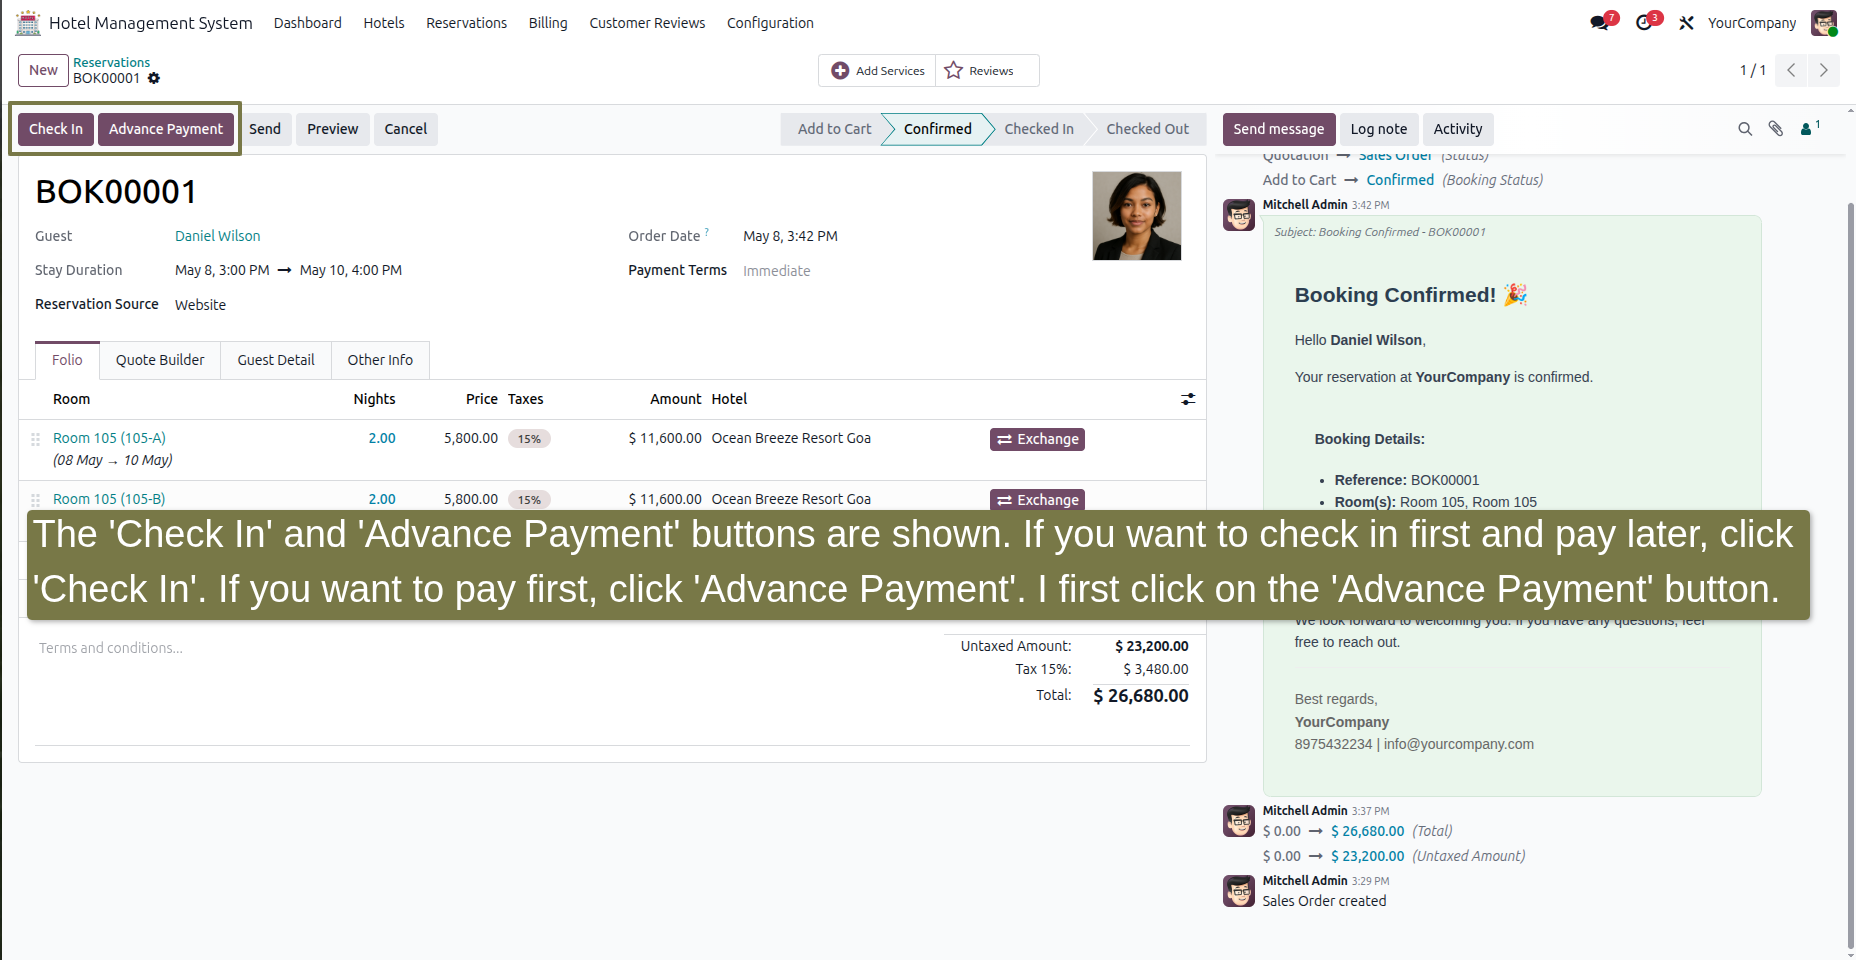1856x960 pixels.
Task: Click Add Services button
Action: click(x=878, y=71)
